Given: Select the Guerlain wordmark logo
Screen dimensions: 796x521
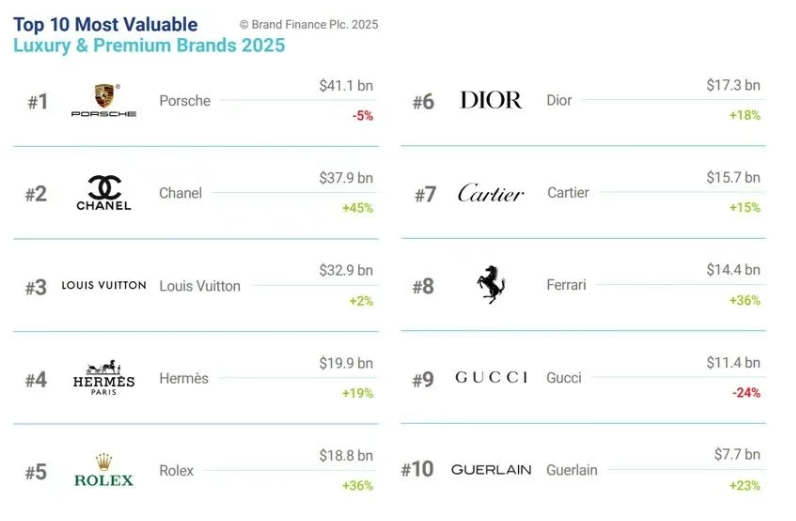Looking at the screenshot, I should tap(490, 470).
